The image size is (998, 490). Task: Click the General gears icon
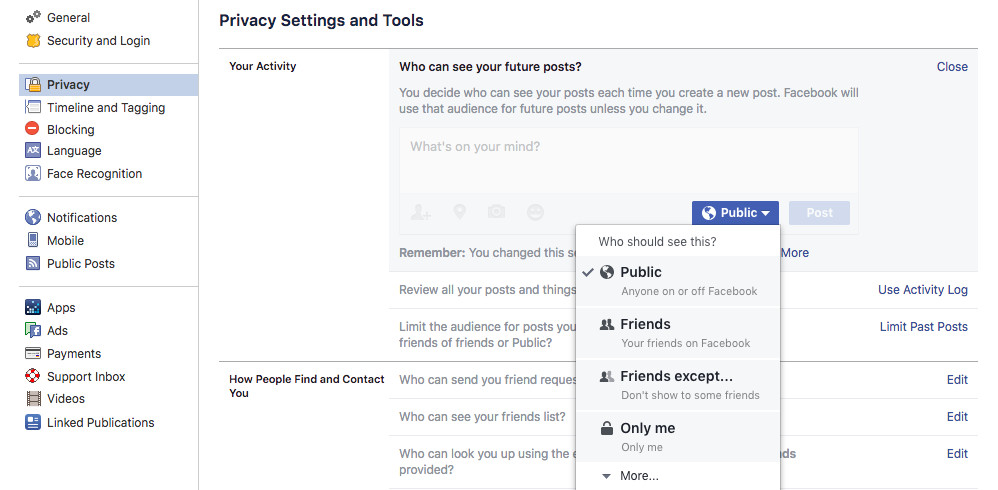(32, 17)
